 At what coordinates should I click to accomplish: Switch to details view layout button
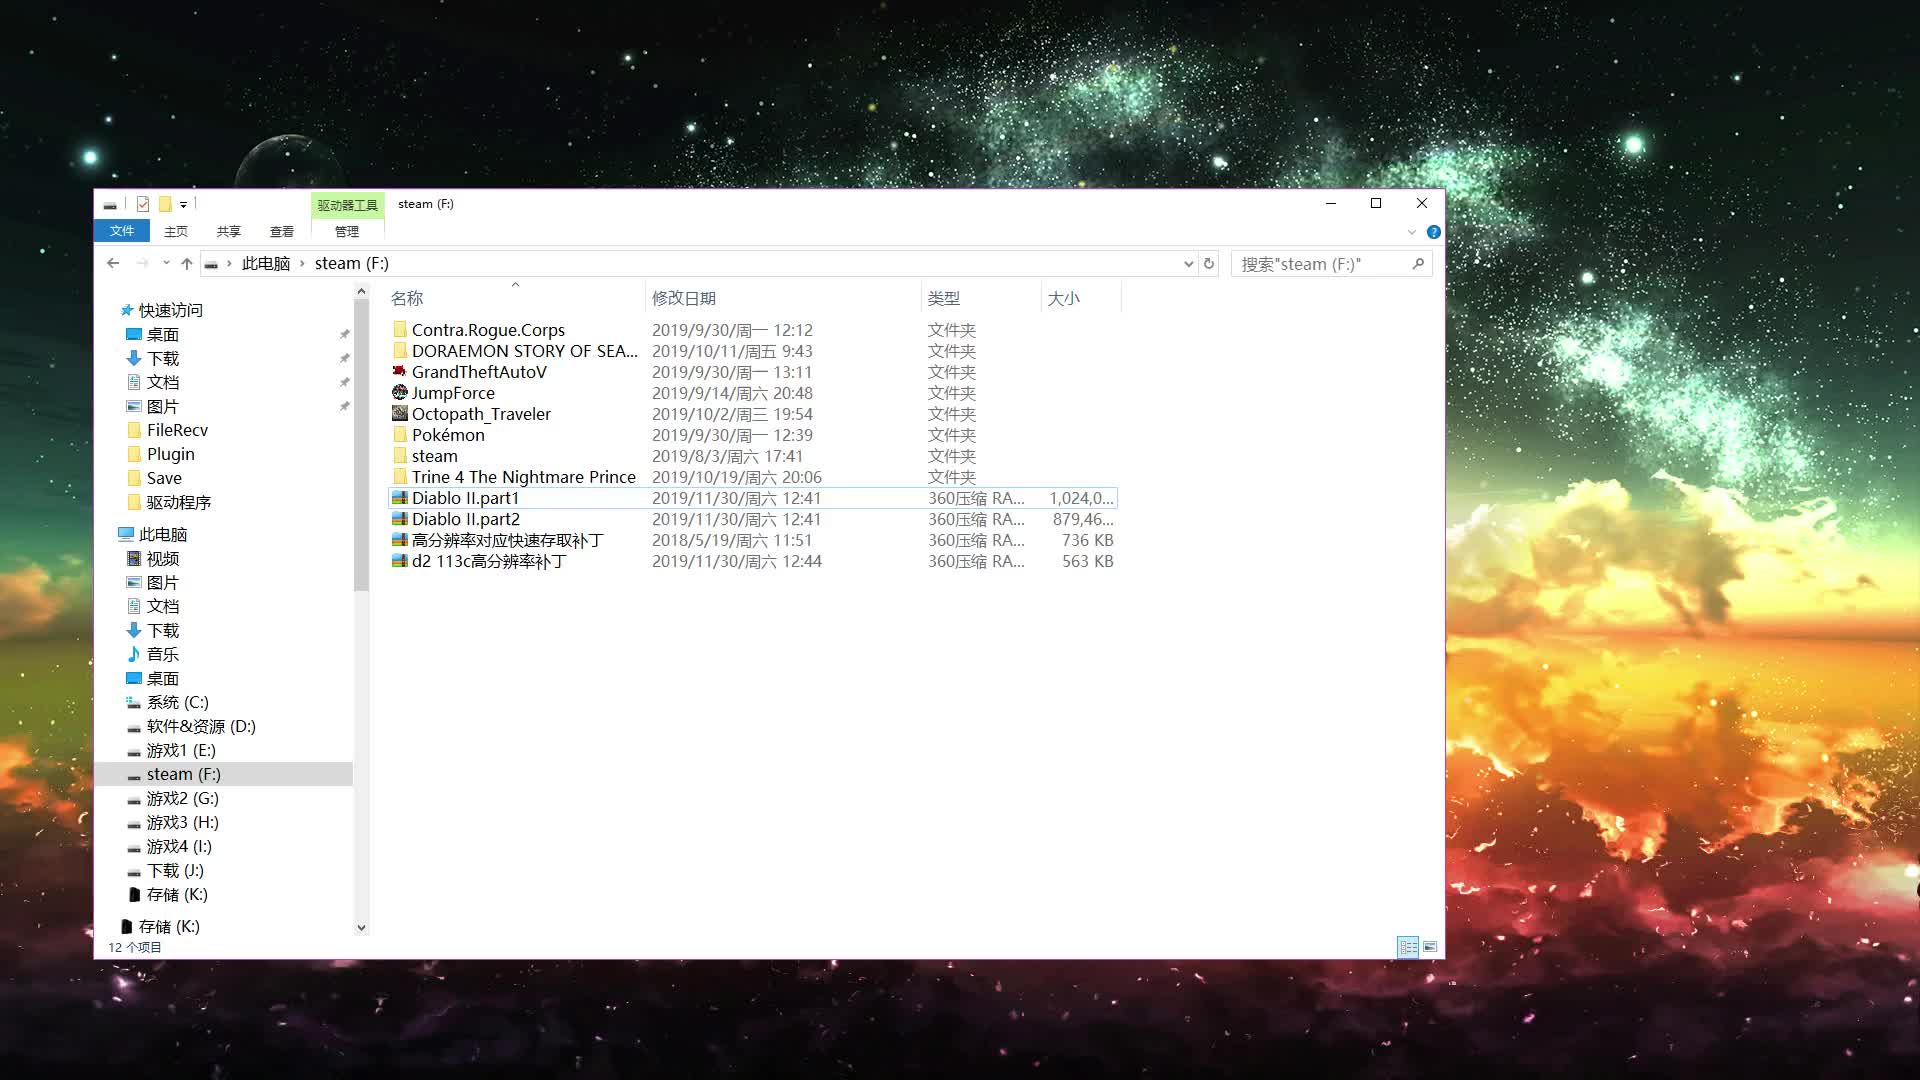coord(1408,946)
